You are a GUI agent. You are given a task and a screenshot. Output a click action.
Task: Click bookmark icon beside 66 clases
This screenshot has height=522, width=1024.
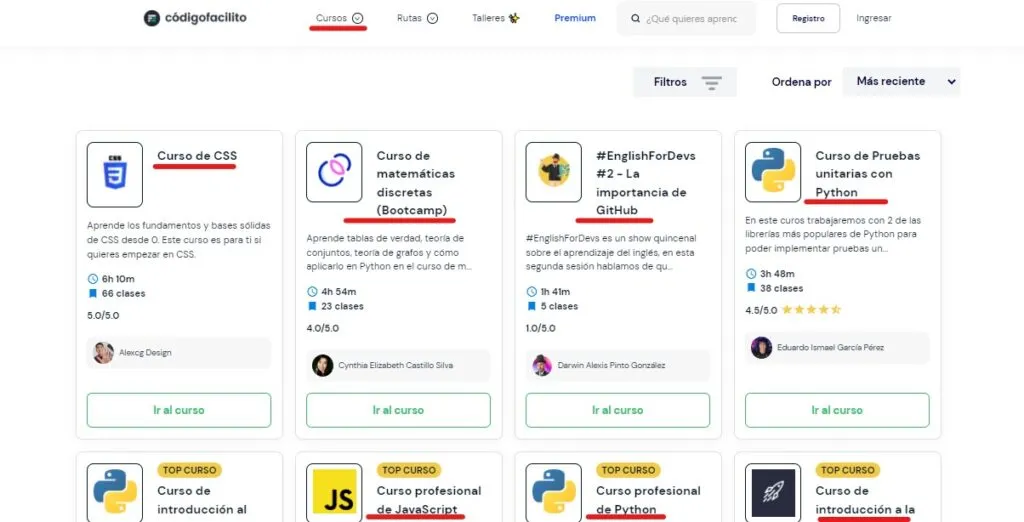click(93, 293)
